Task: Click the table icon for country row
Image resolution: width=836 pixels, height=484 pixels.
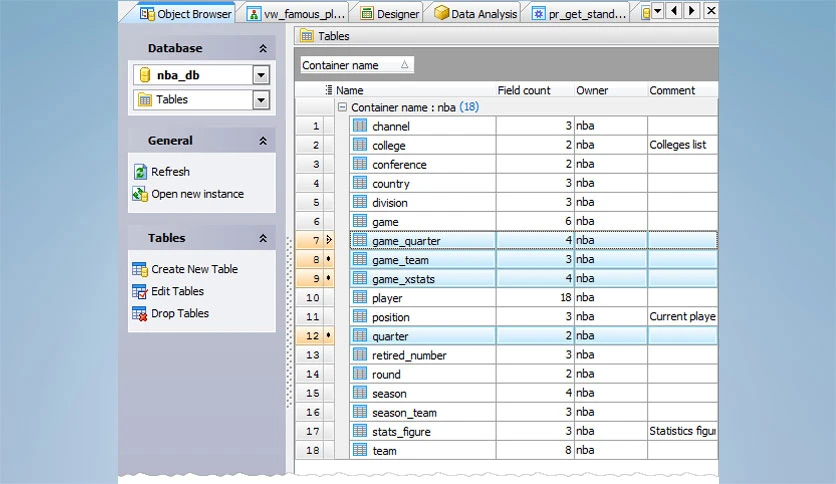Action: pyautogui.click(x=360, y=183)
